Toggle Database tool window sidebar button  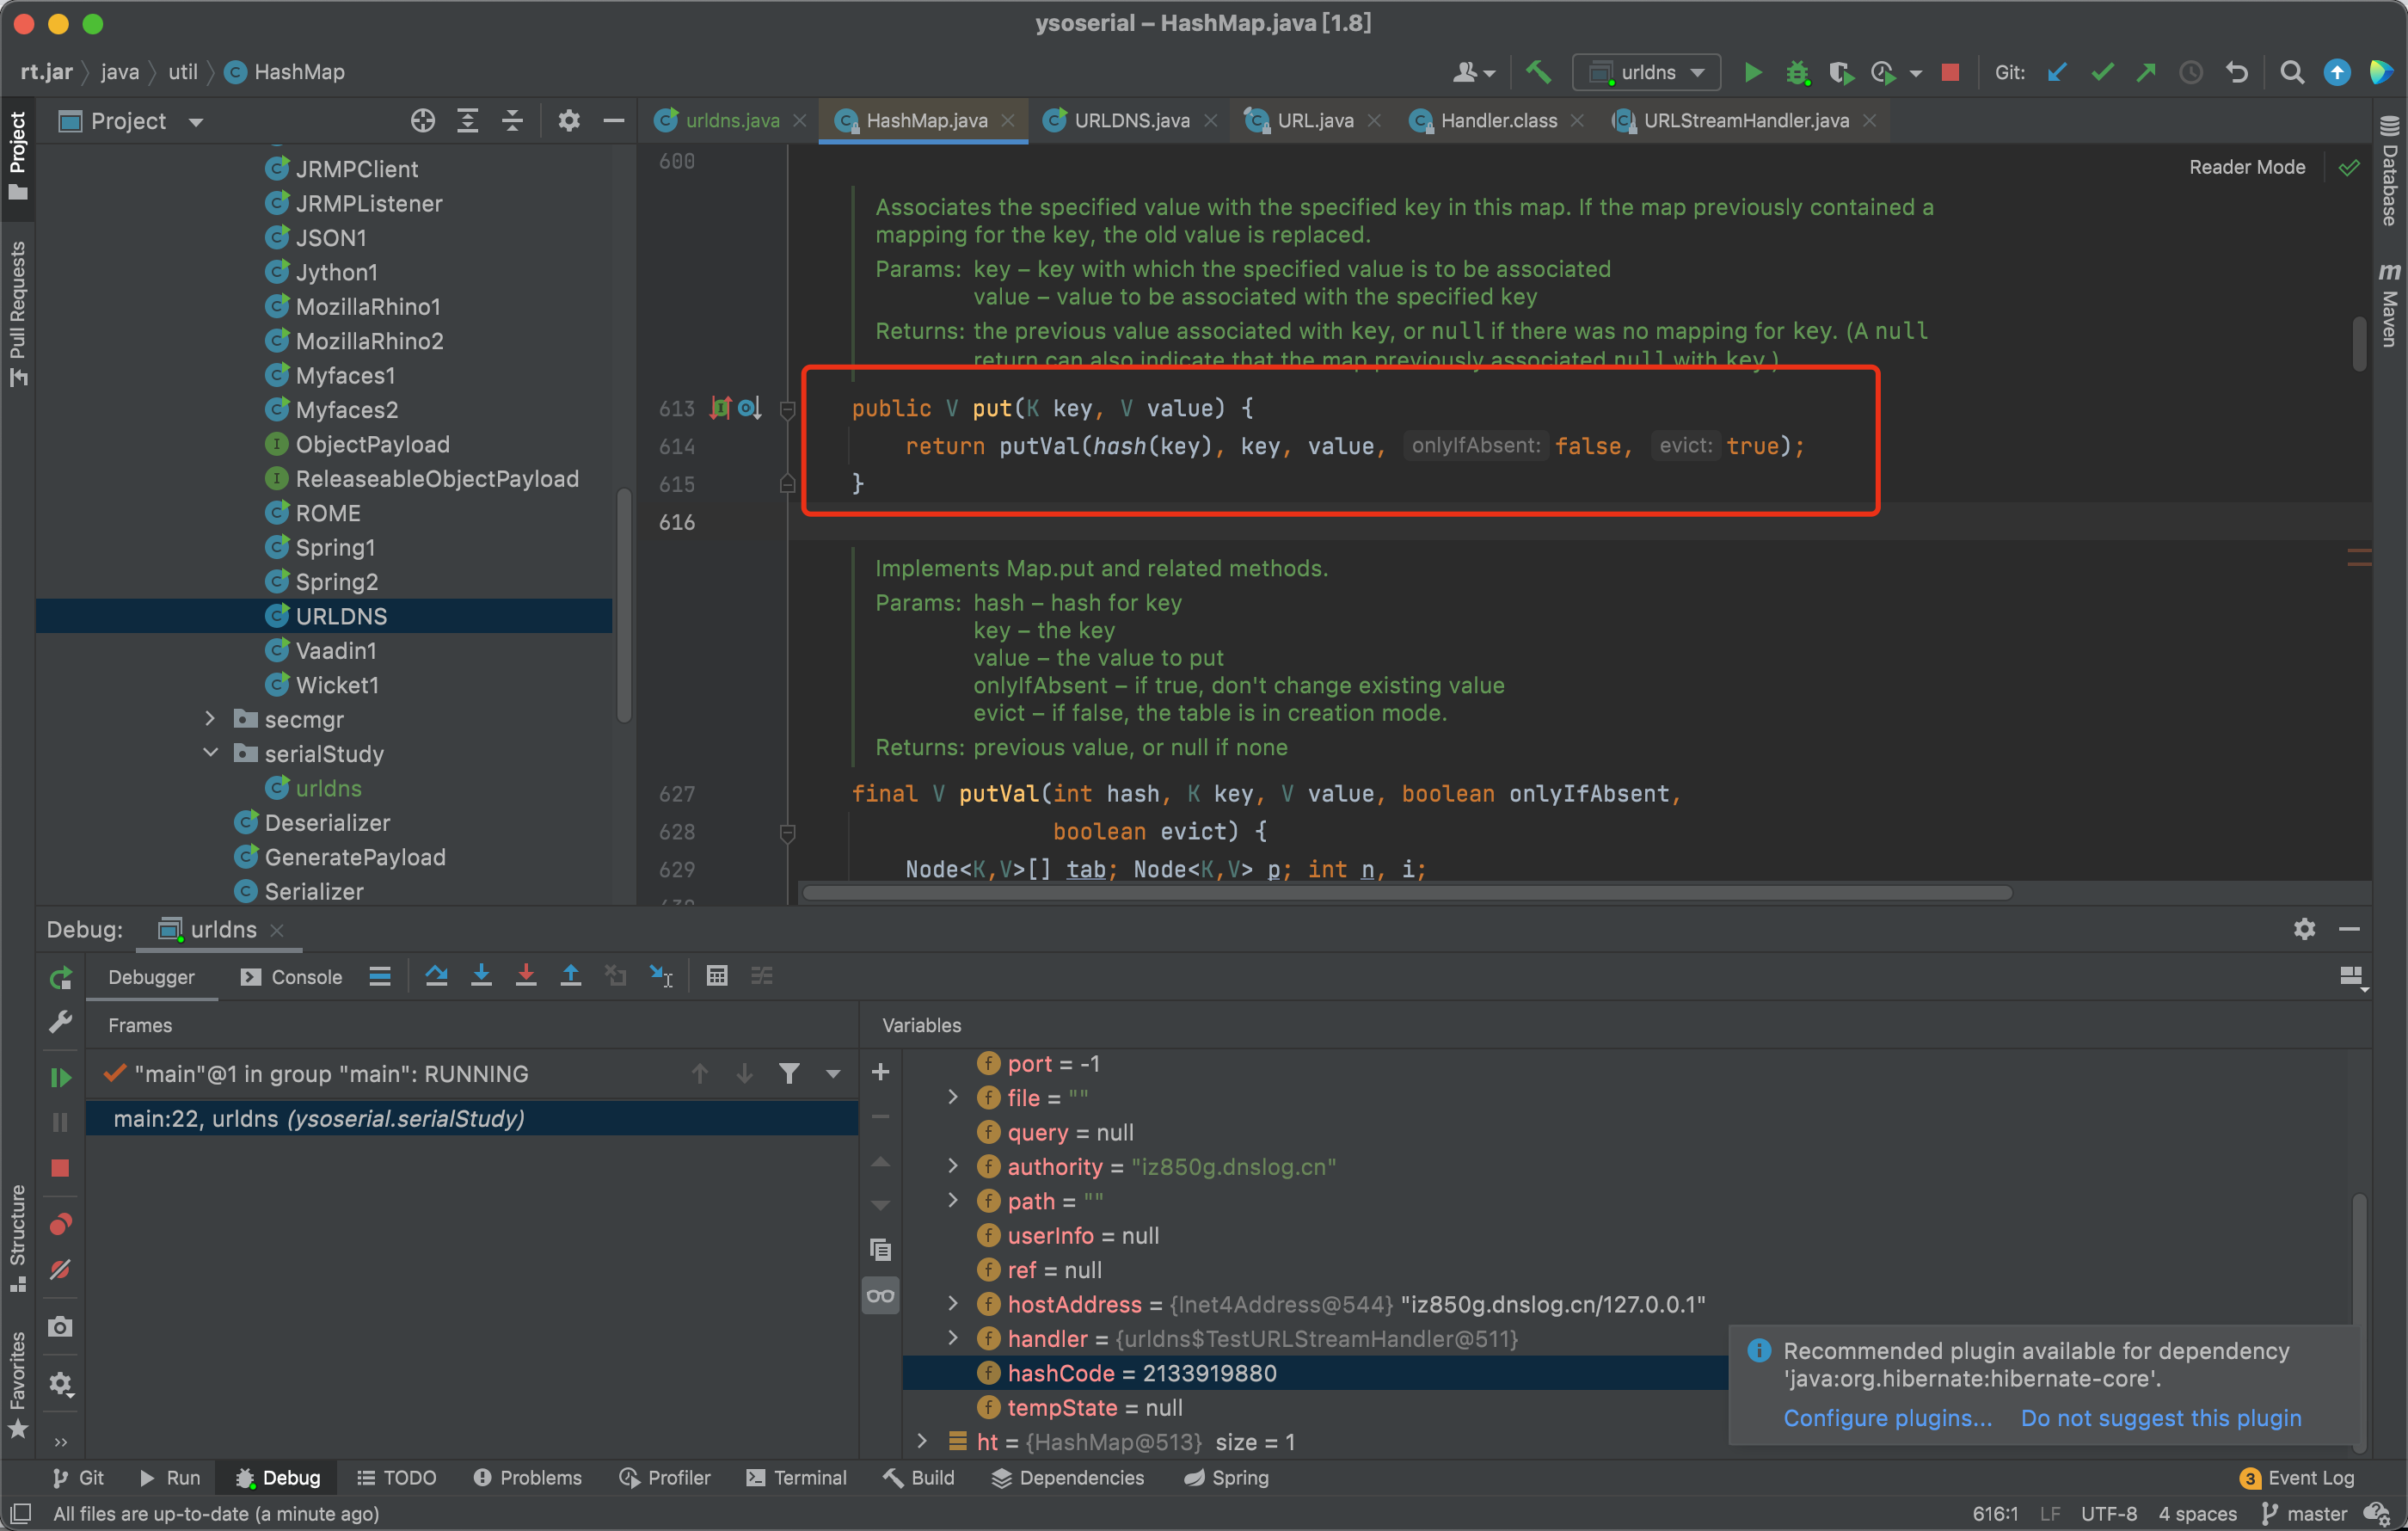(2390, 170)
